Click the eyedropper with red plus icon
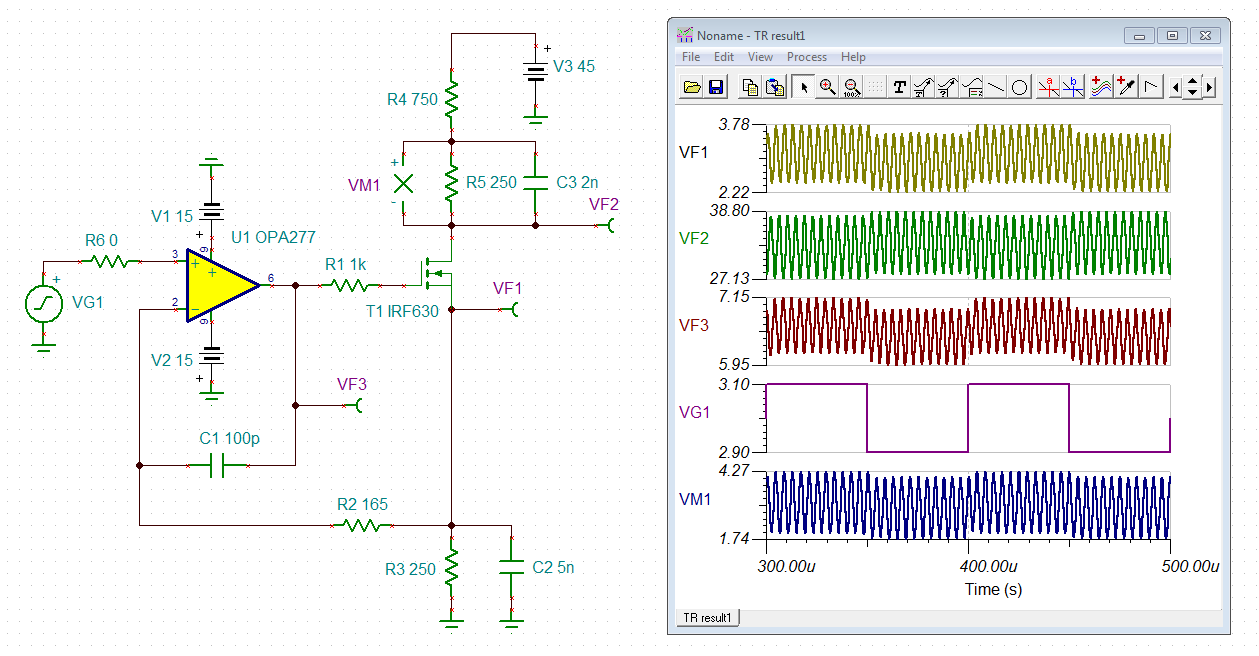1259x656 pixels. click(1126, 88)
